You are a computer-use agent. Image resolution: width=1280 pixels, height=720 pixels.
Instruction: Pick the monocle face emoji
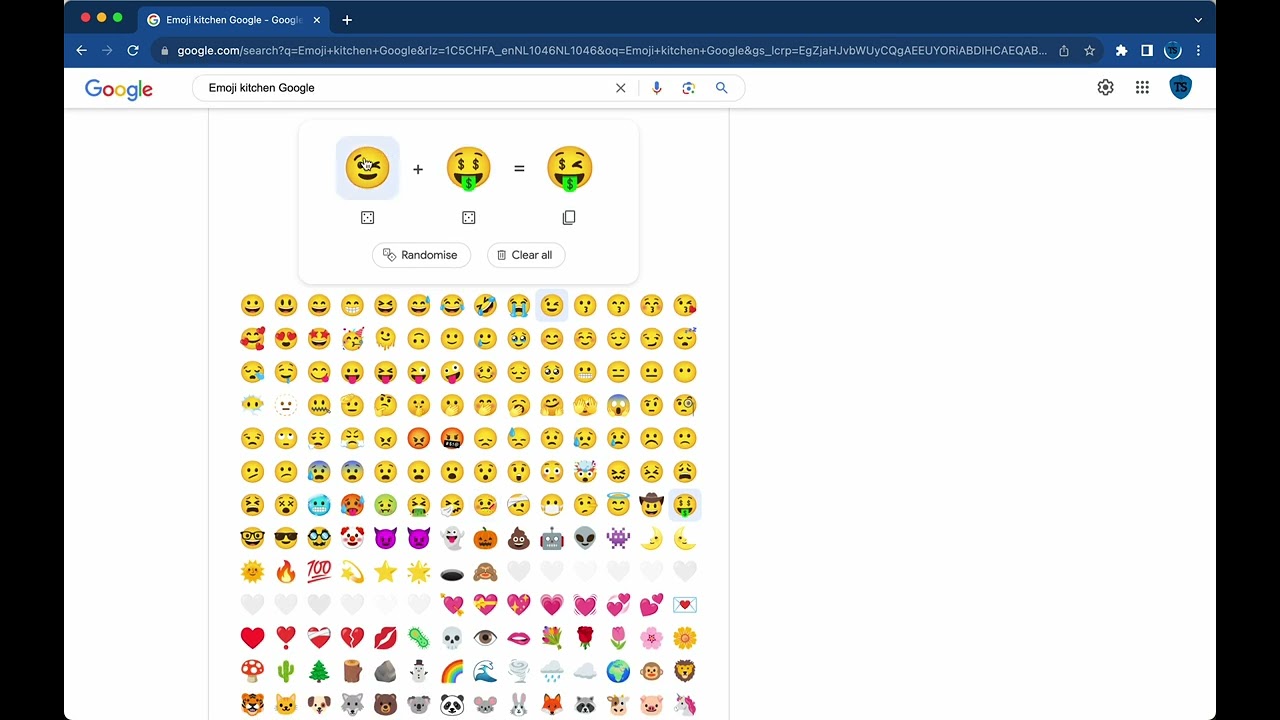click(x=685, y=405)
